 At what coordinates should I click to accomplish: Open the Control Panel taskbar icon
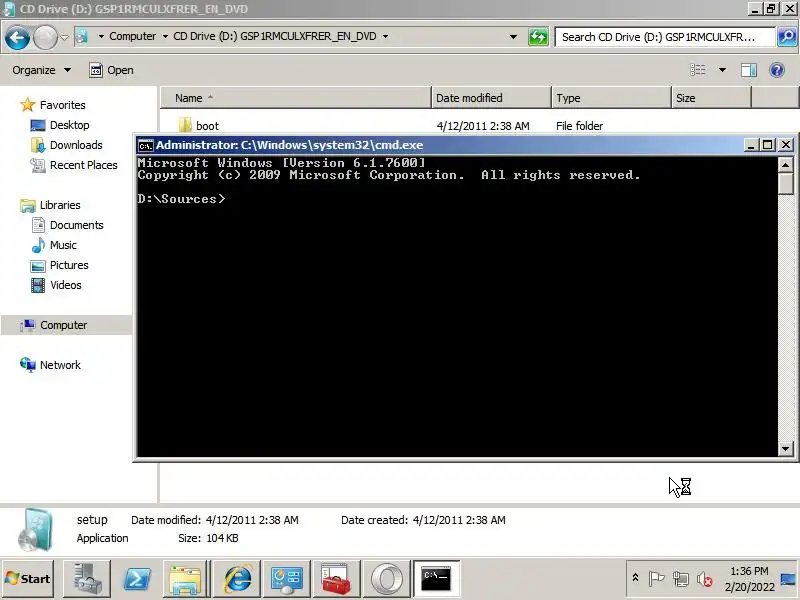pos(286,579)
